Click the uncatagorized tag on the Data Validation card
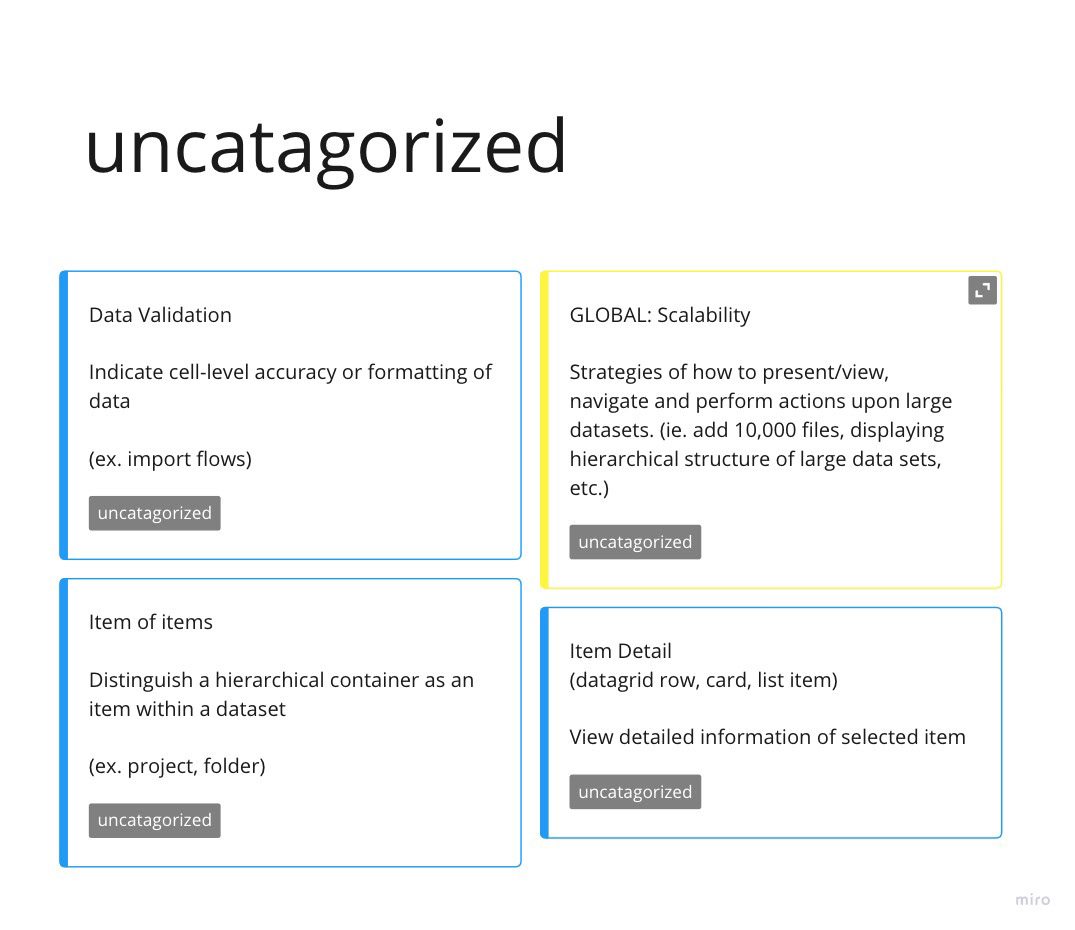Viewport: 1075px width, 930px height. coord(155,513)
